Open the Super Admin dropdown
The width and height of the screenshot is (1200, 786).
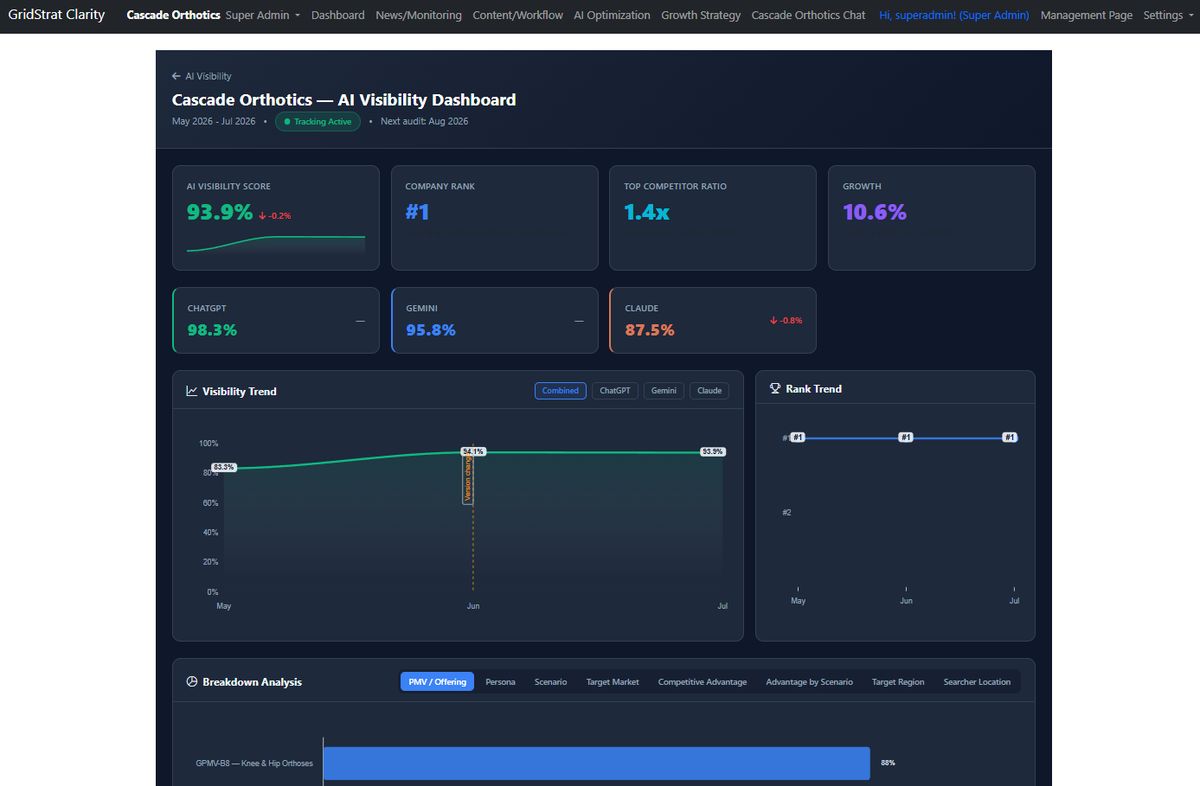263,15
